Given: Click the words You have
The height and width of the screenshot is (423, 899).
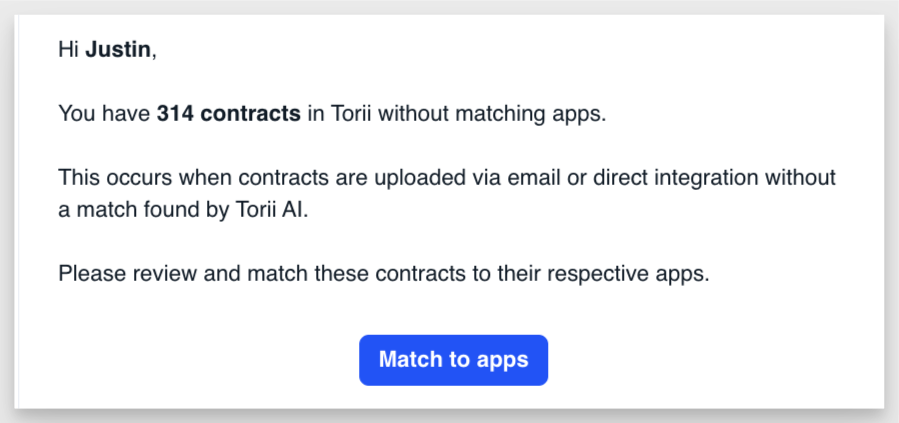Looking at the screenshot, I should (x=105, y=114).
